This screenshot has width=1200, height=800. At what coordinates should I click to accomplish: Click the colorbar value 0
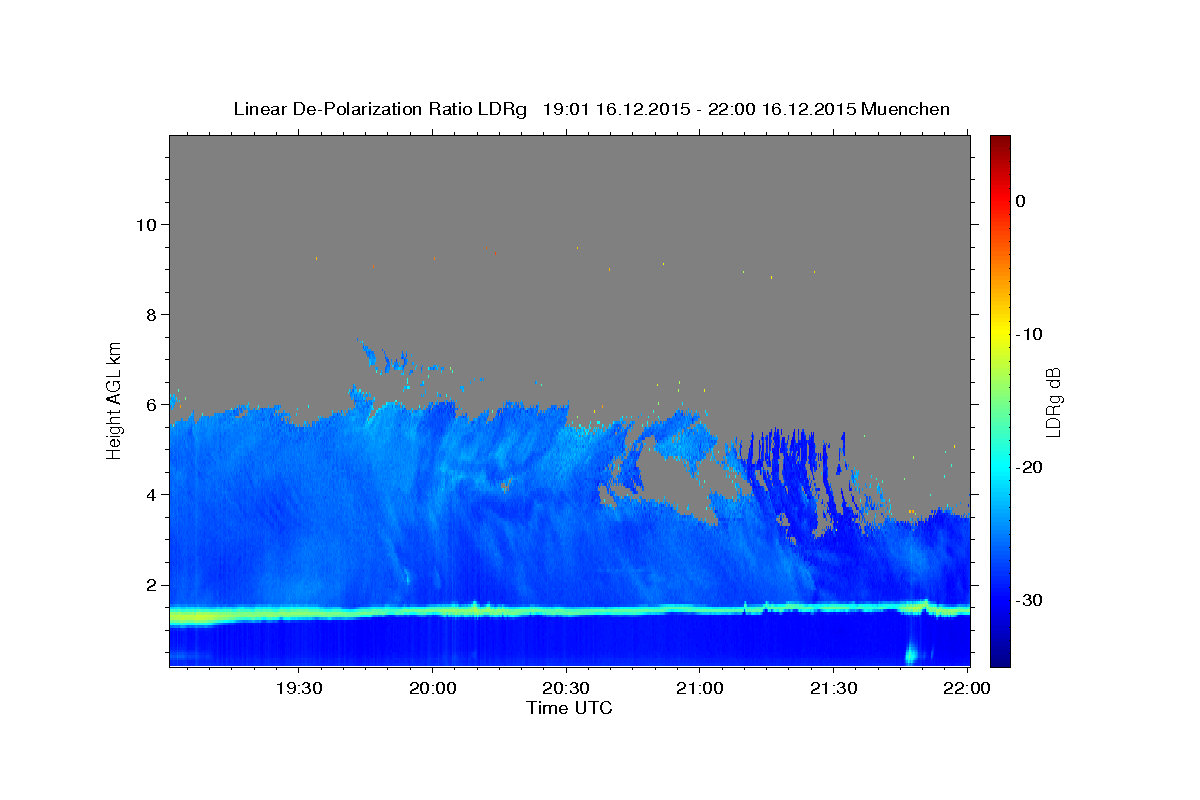point(1021,201)
